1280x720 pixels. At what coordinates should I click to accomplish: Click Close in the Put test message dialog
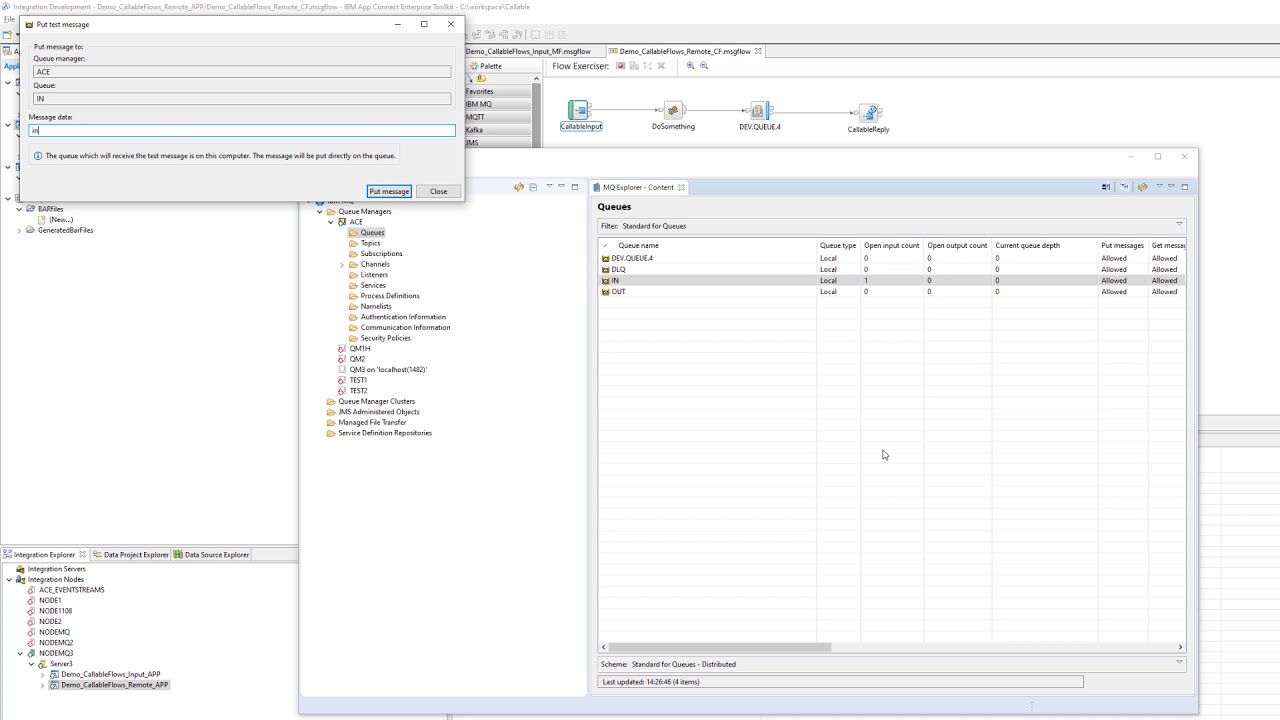click(438, 191)
